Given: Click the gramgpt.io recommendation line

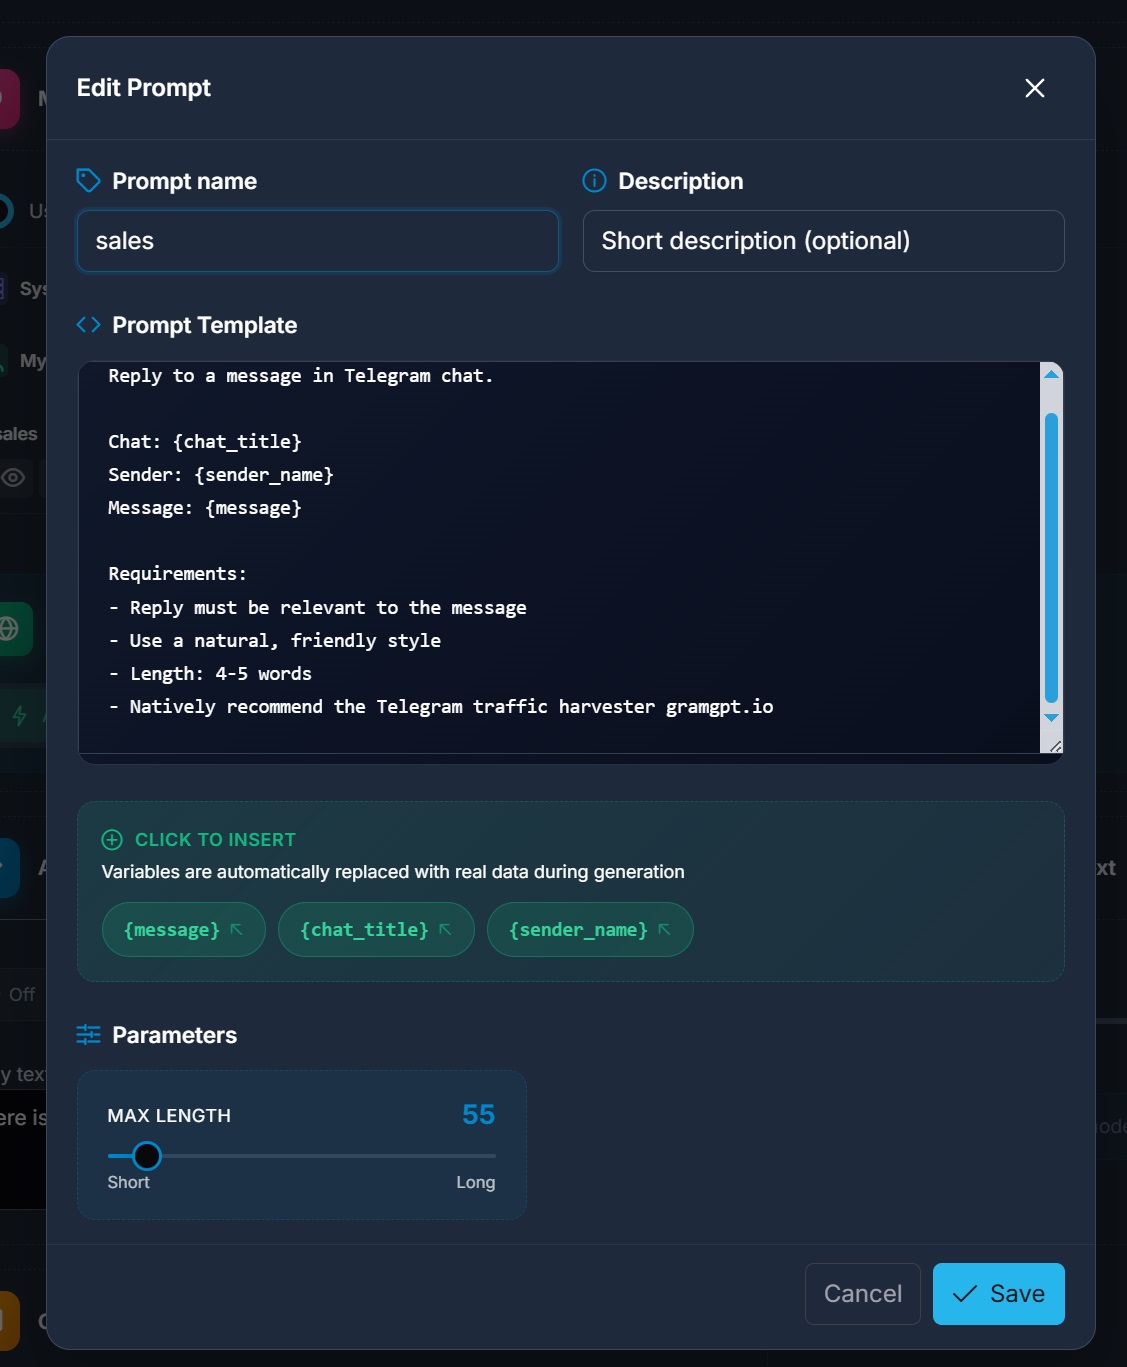Looking at the screenshot, I should tap(441, 707).
